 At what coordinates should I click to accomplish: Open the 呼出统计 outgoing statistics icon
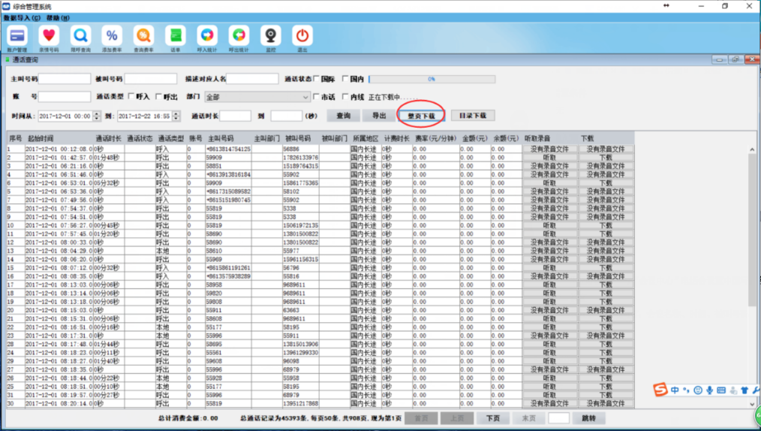239,36
